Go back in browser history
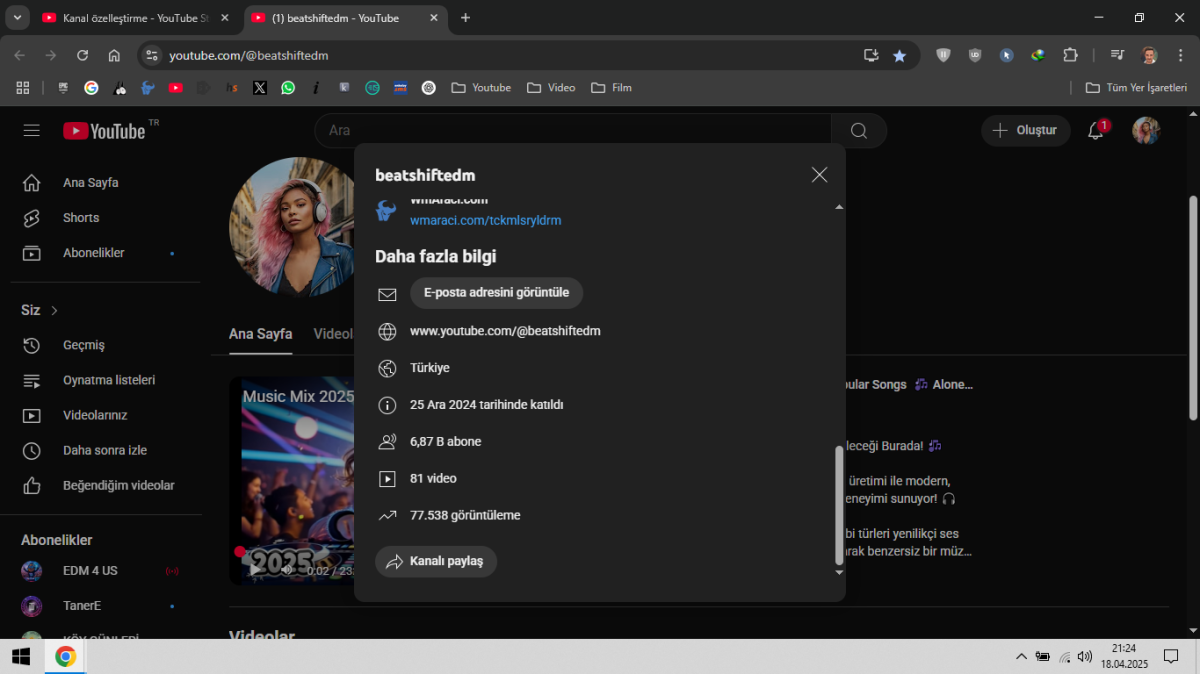This screenshot has width=1200, height=674. [20, 56]
